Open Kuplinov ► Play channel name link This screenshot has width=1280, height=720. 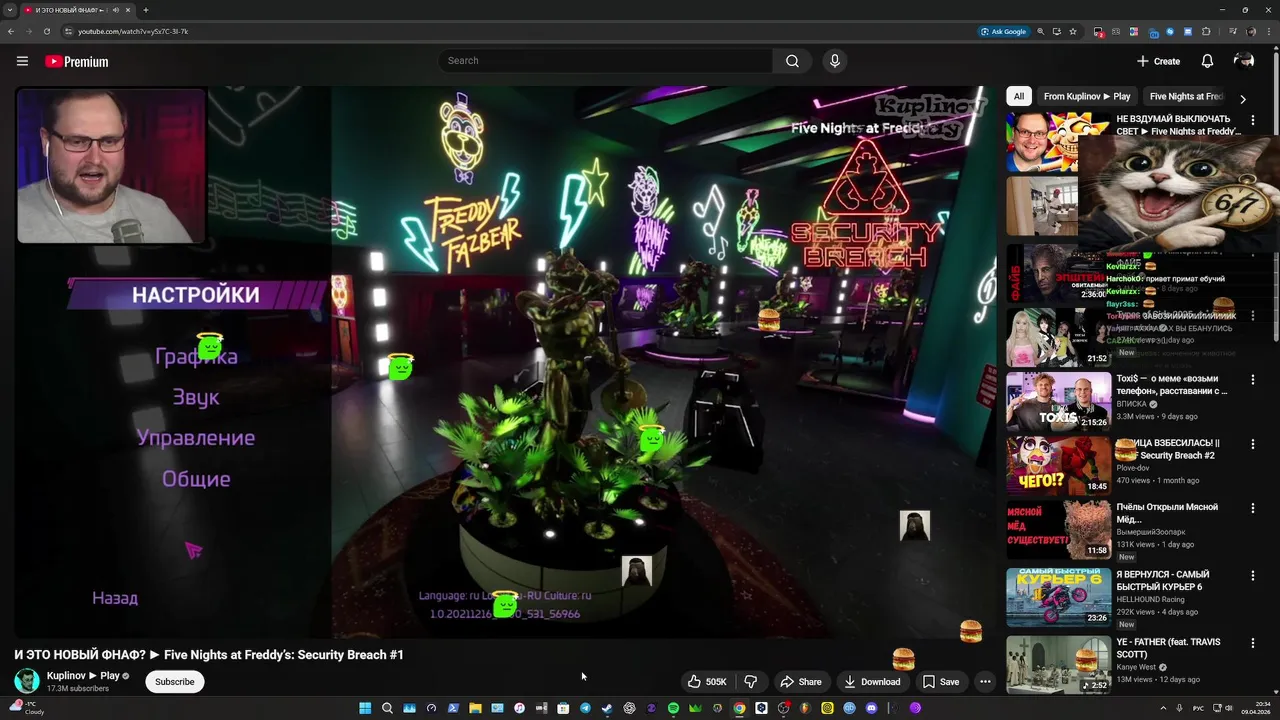coord(83,676)
